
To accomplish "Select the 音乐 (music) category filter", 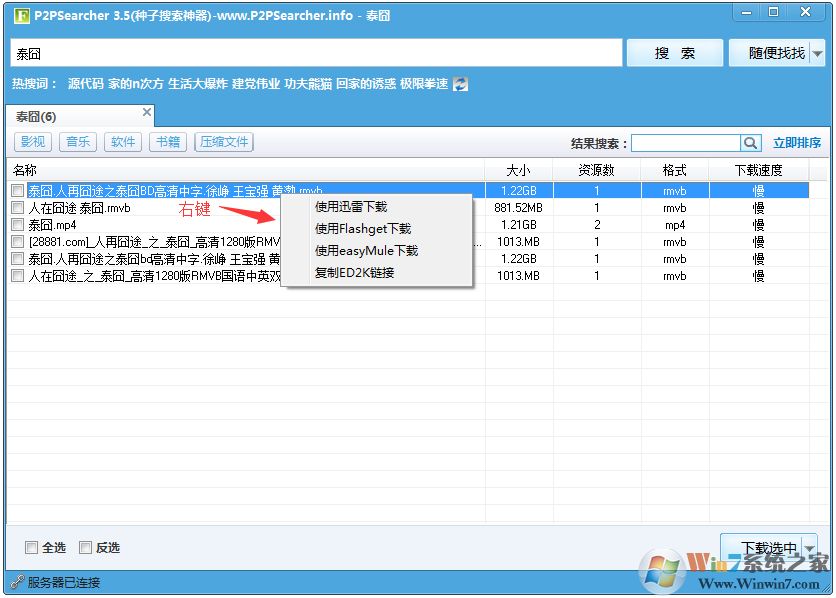I will [x=77, y=142].
